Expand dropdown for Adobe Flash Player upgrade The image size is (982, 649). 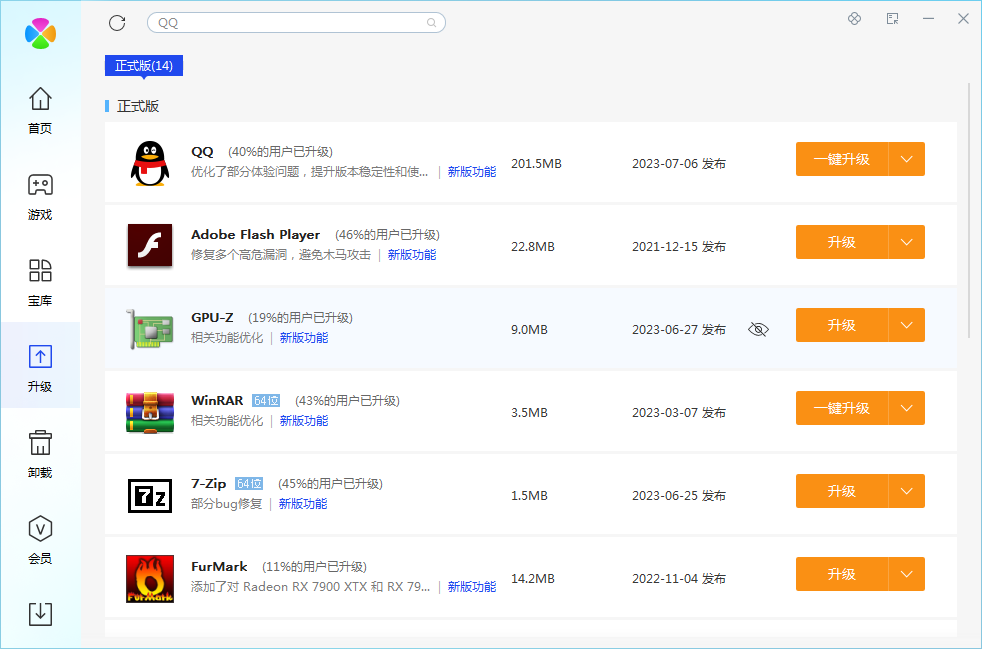coord(906,242)
